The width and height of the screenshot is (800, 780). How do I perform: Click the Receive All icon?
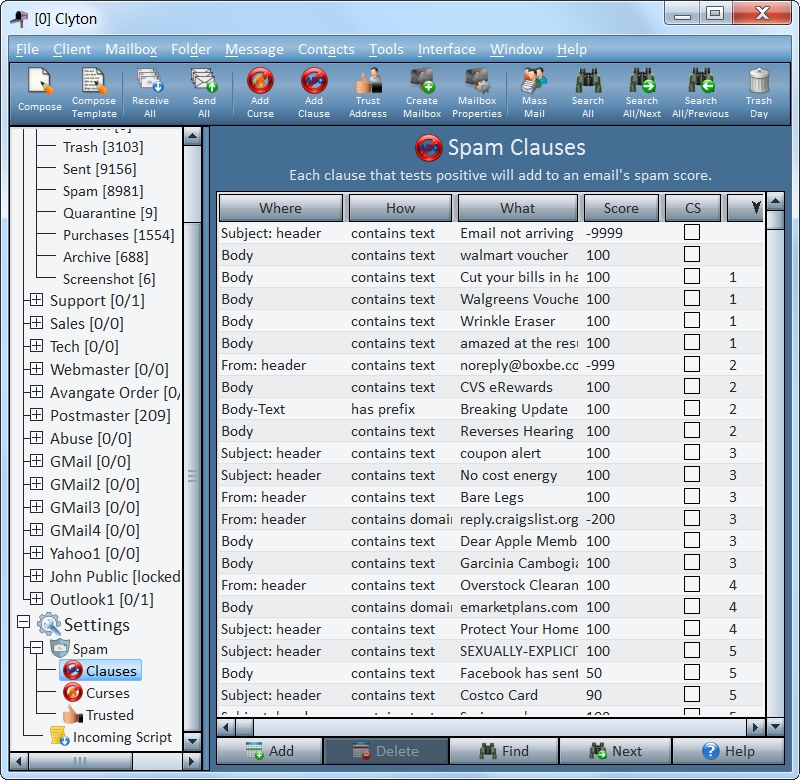tap(150, 93)
